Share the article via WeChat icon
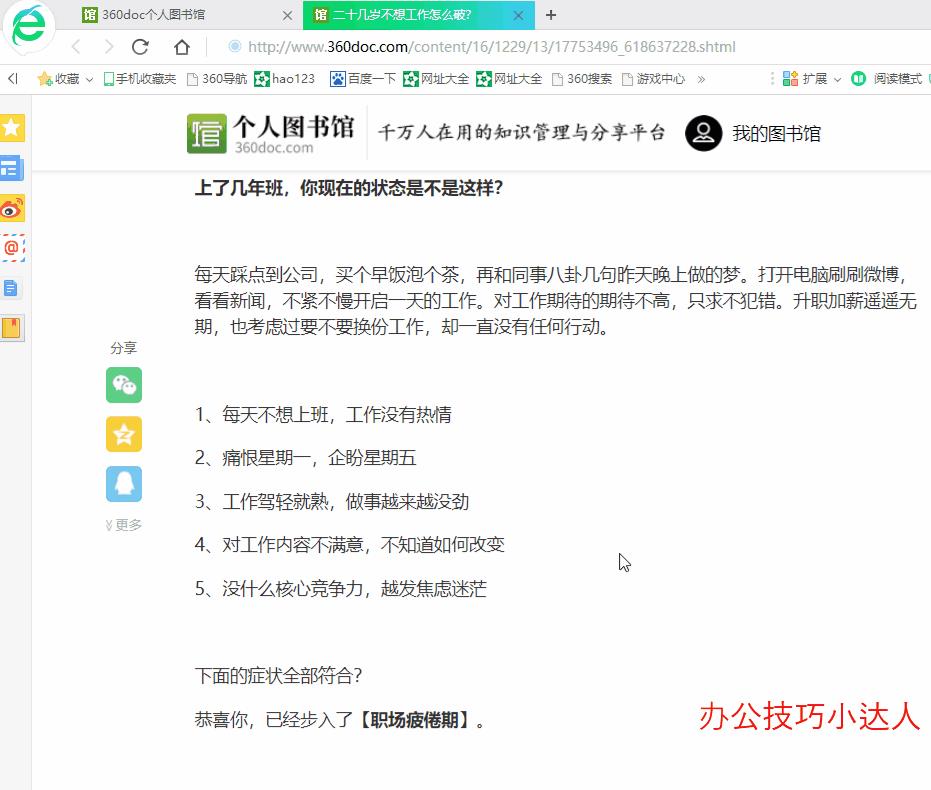The image size is (931, 790). point(124,385)
